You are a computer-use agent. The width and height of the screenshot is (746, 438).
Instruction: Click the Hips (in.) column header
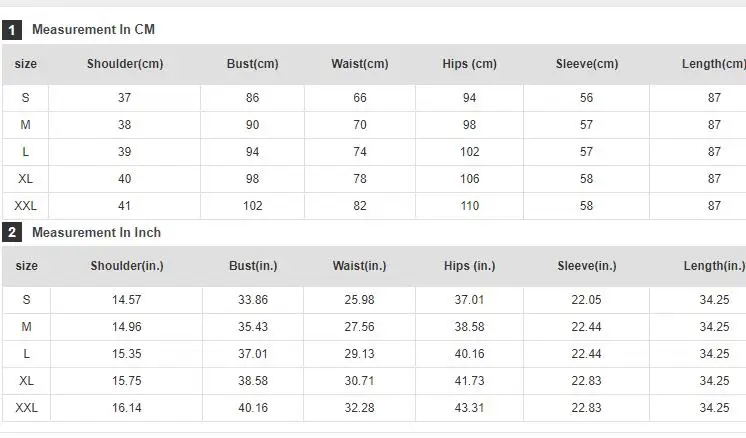coord(470,266)
